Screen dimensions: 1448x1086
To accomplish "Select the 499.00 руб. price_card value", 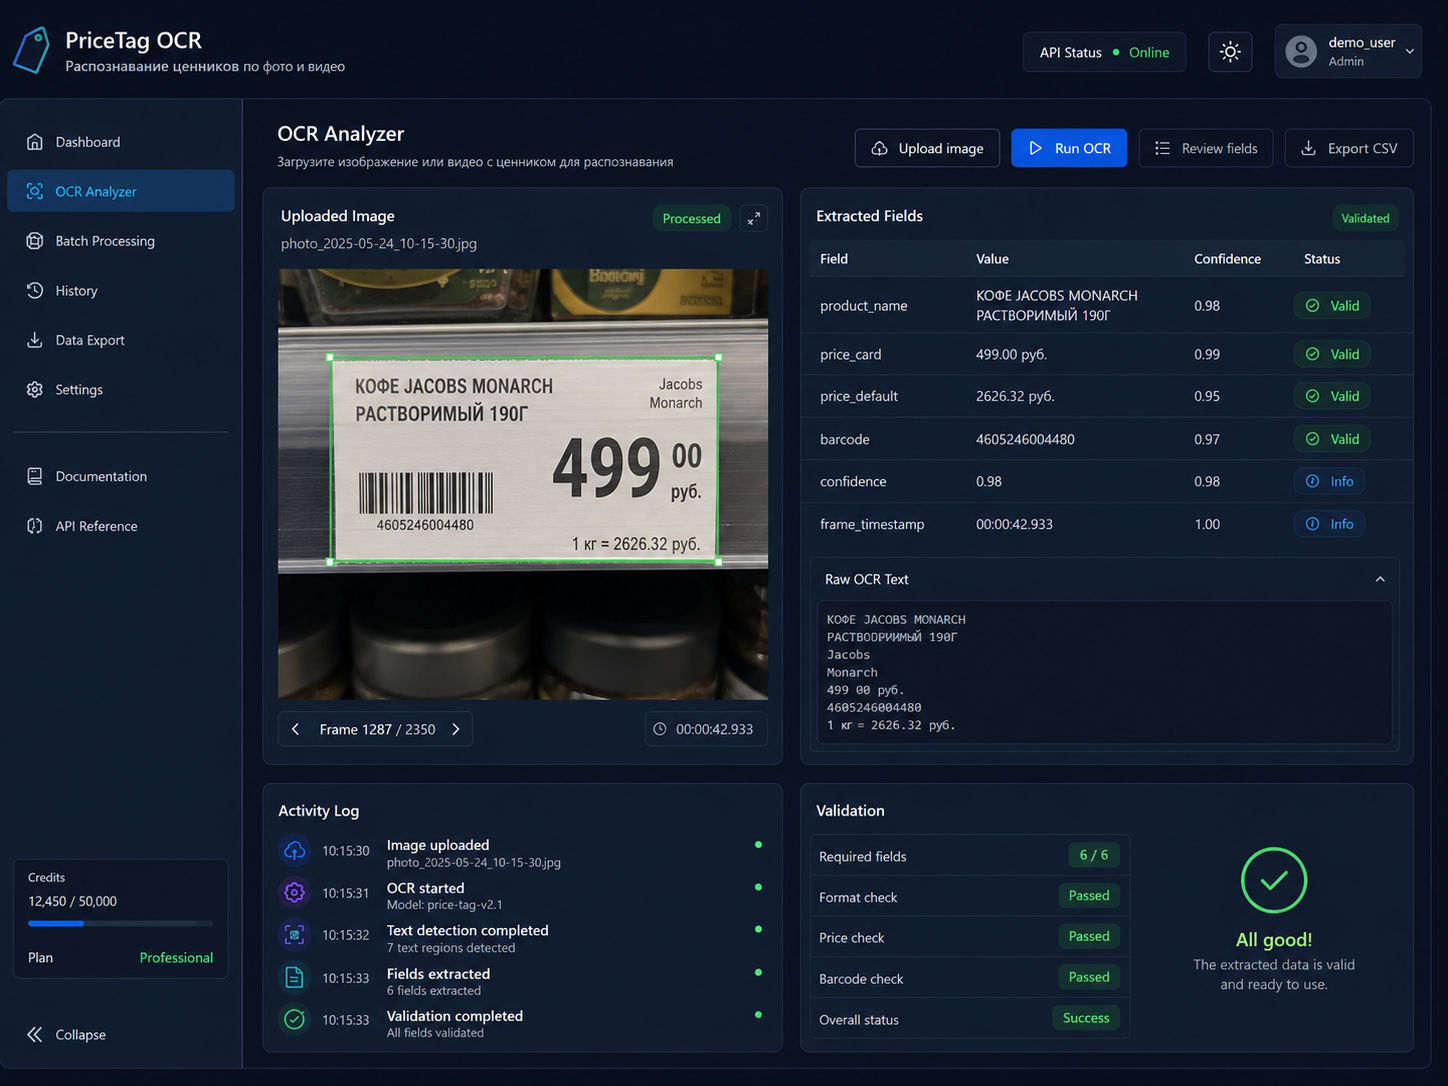I will click(1011, 354).
